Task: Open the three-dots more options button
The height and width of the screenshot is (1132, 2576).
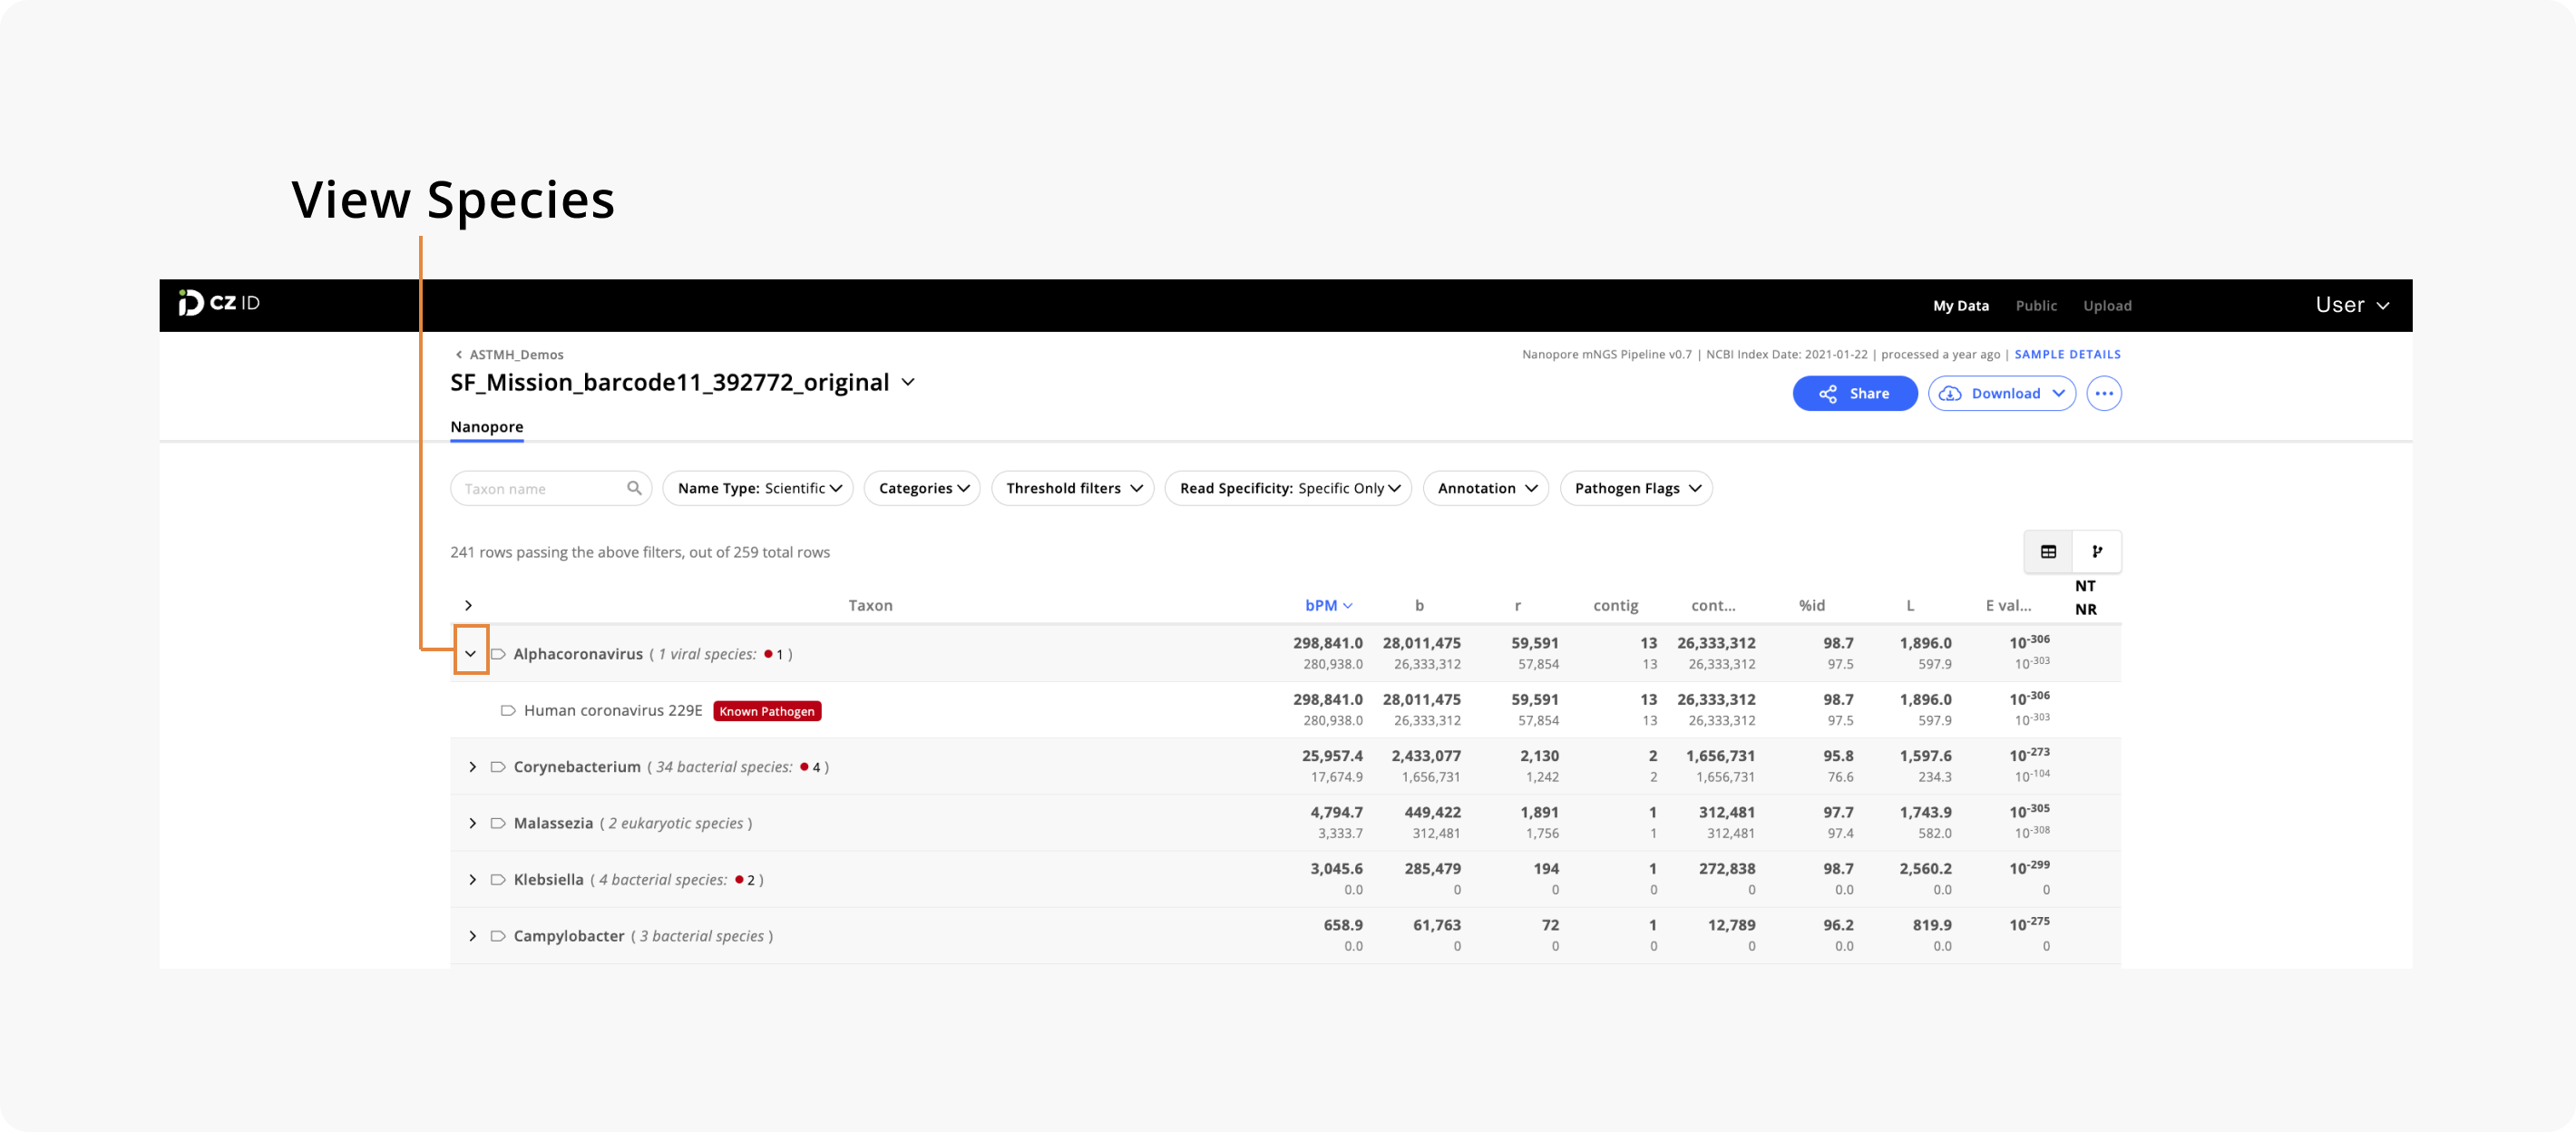Action: point(2104,393)
